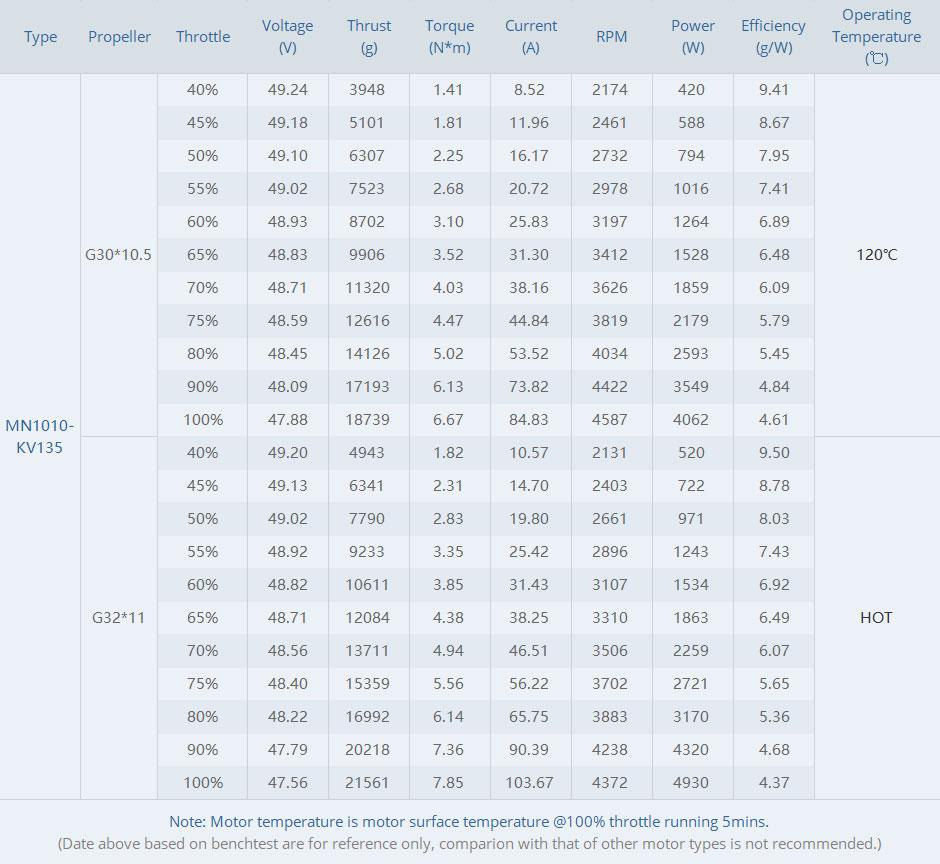940x864 pixels.
Task: Select the MN1010-KV135 motor type cell
Action: [40, 437]
